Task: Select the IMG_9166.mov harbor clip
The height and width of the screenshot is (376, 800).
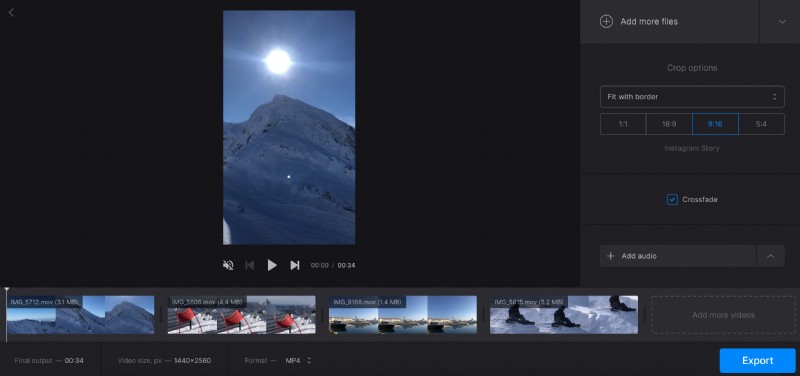Action: tap(403, 315)
